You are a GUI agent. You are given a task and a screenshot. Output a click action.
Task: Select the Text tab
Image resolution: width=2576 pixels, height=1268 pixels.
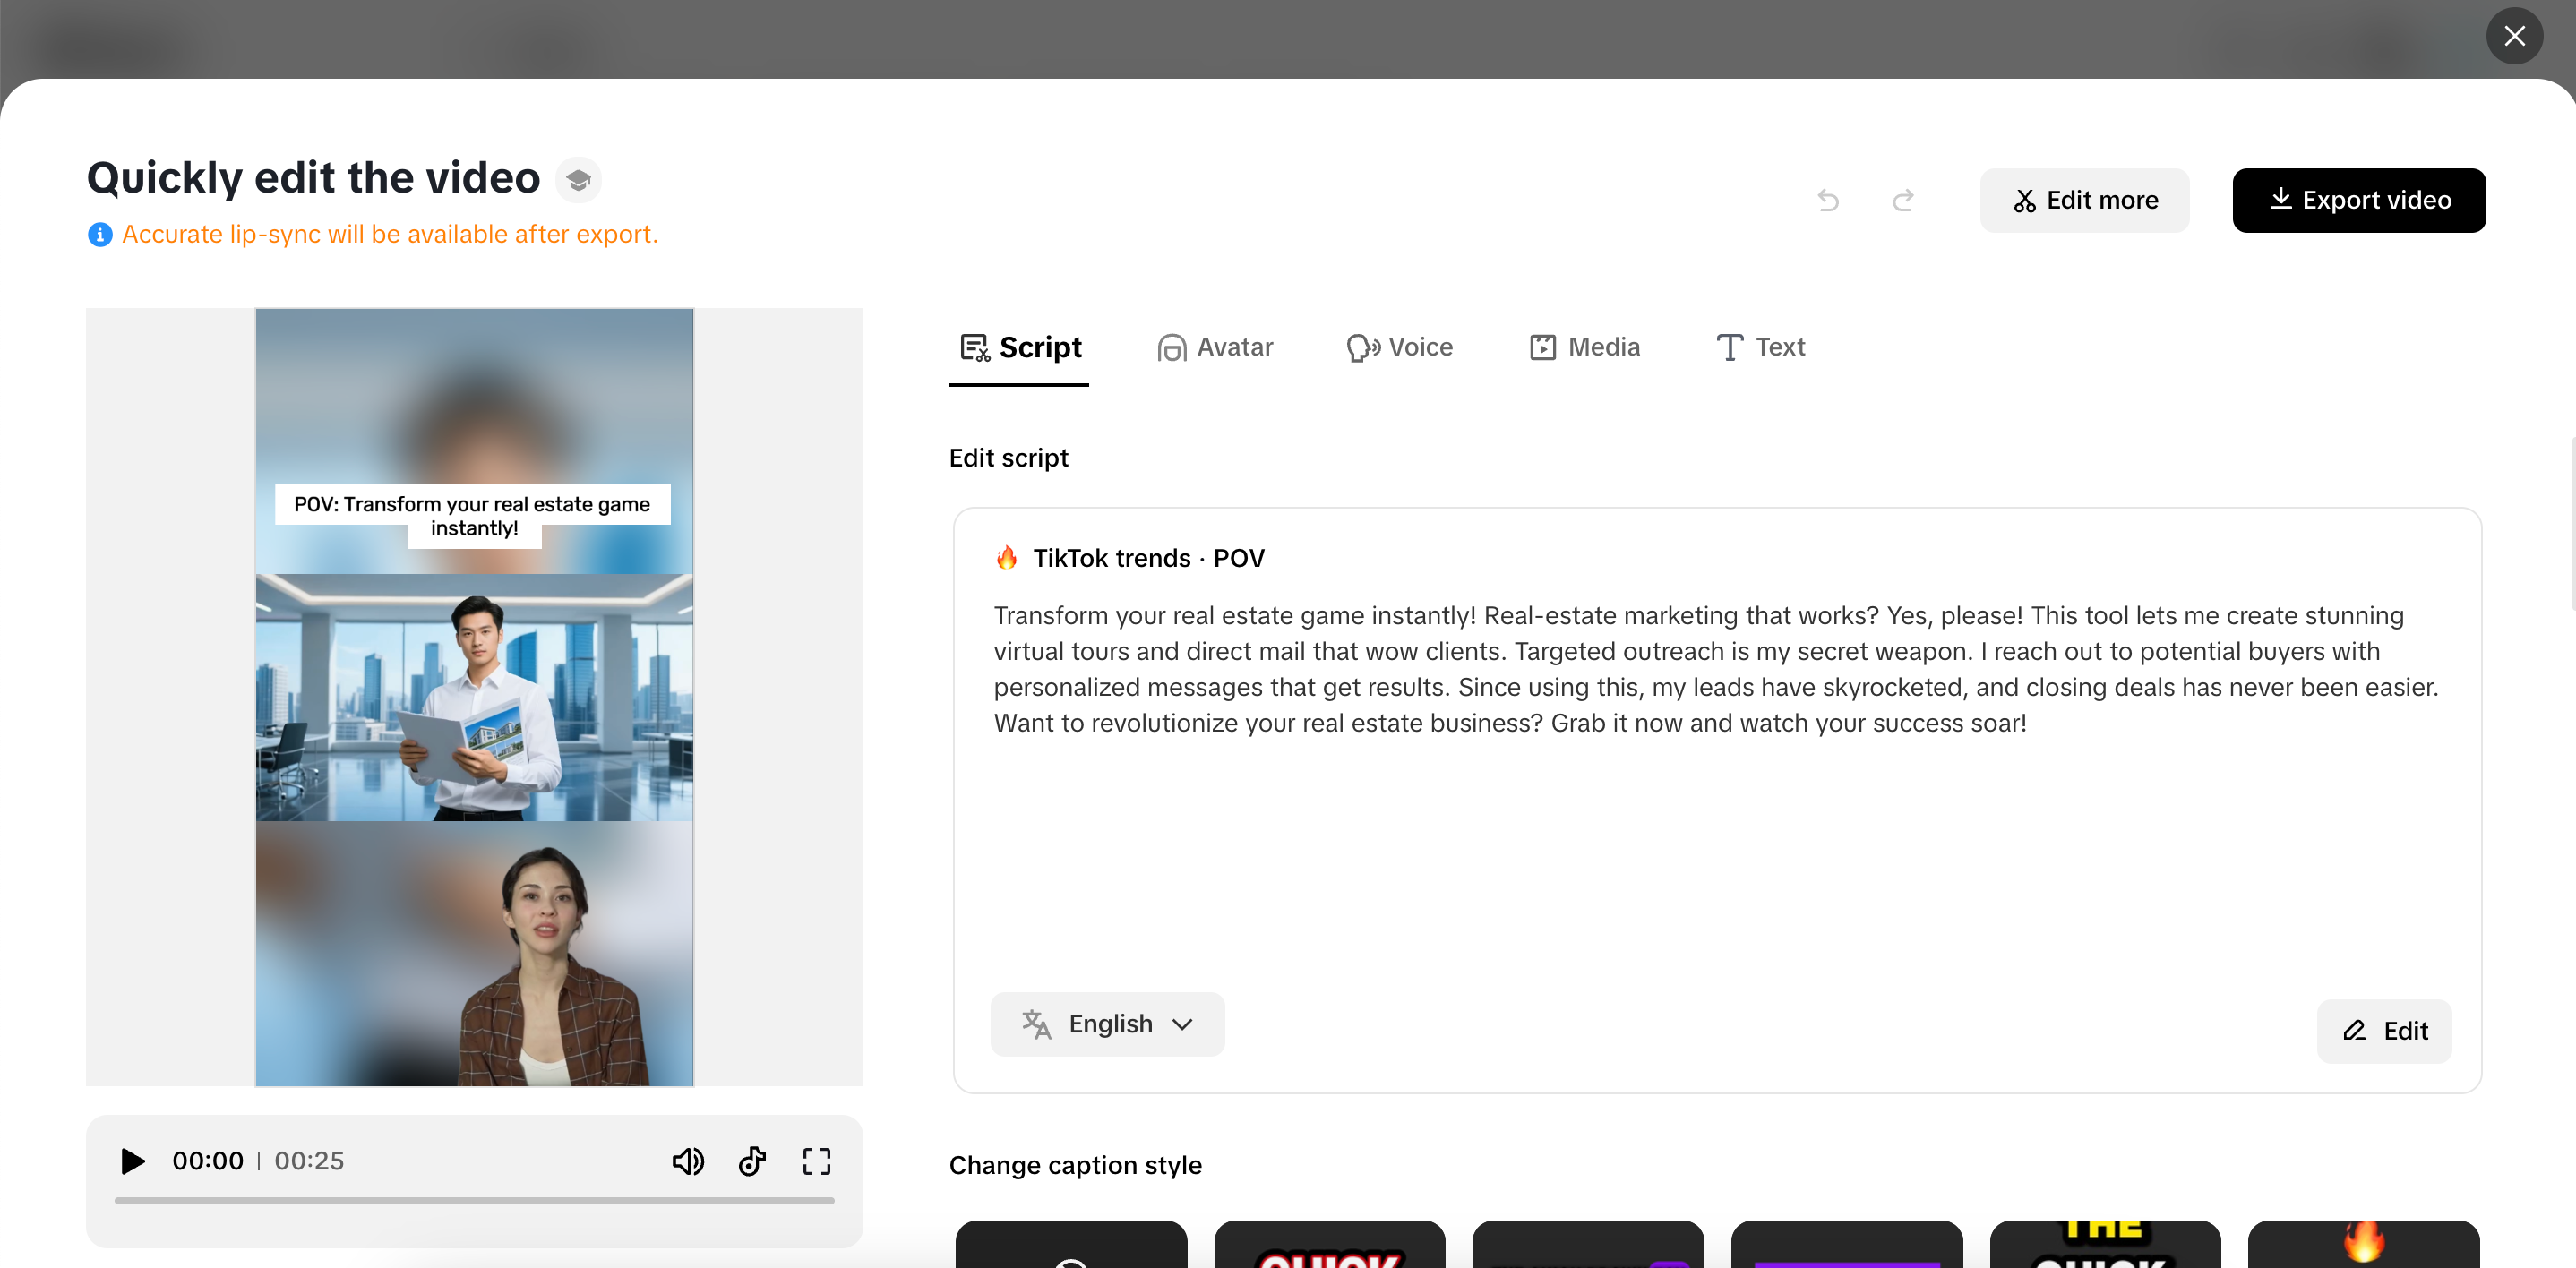coord(1760,347)
